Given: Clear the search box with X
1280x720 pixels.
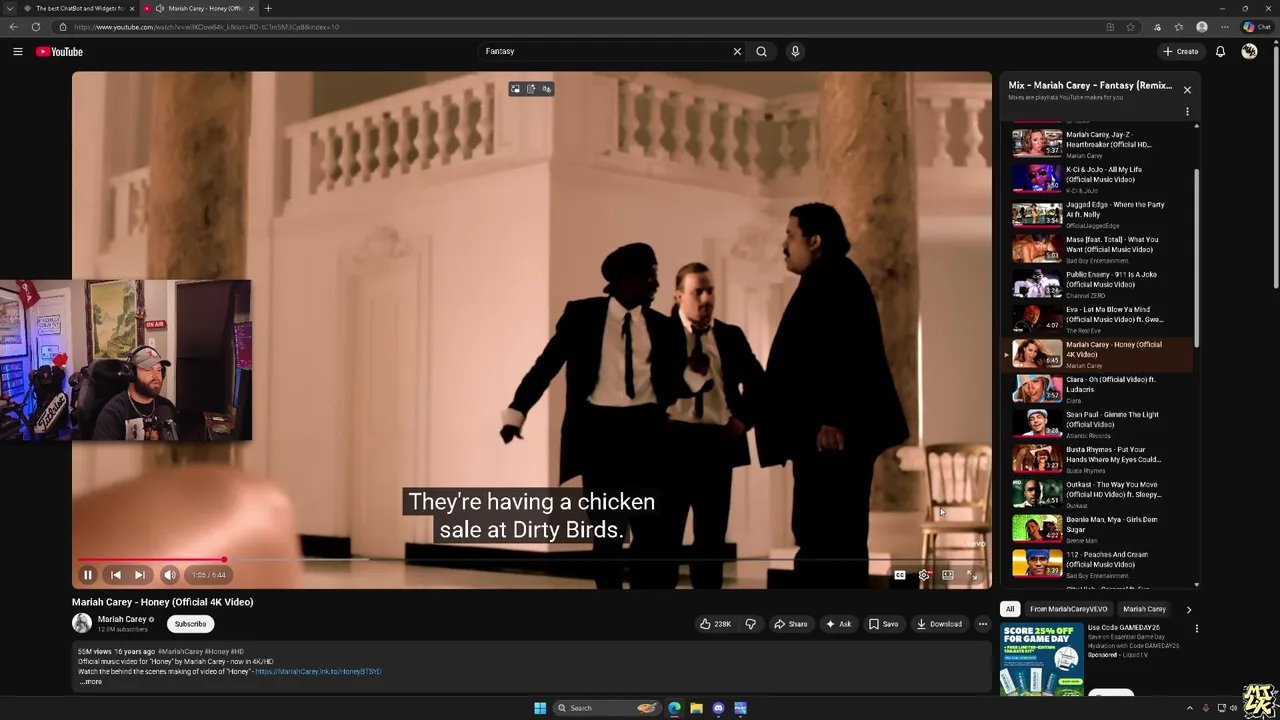Looking at the screenshot, I should pos(737,51).
